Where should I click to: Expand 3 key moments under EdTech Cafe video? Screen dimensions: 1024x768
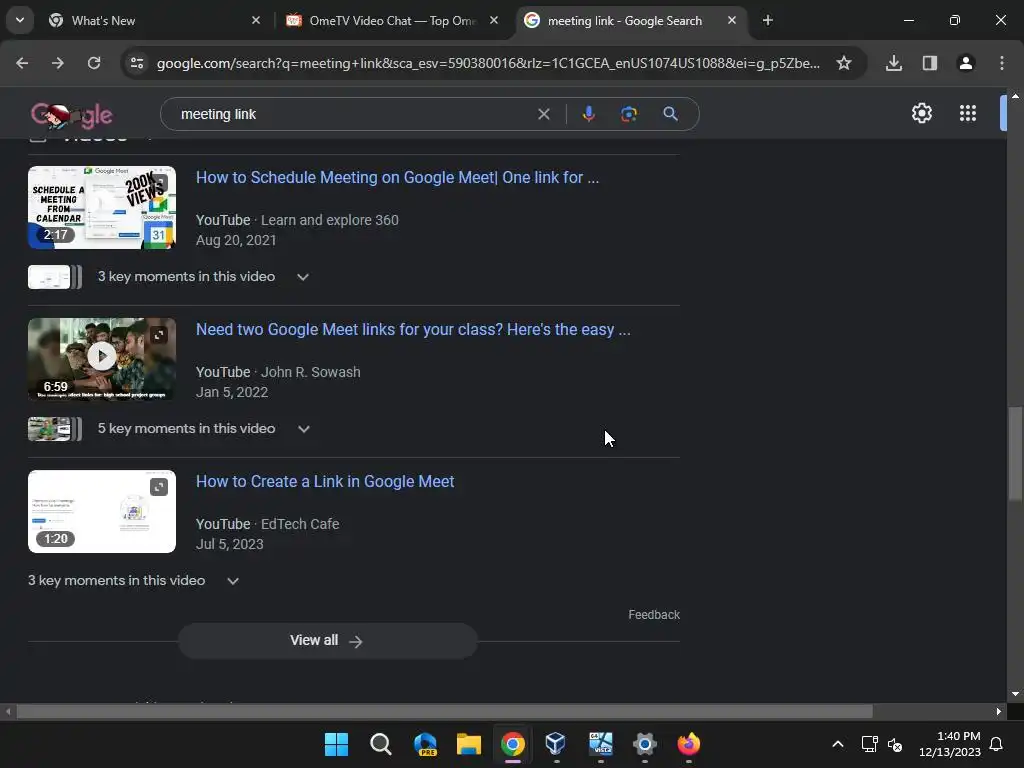click(233, 581)
